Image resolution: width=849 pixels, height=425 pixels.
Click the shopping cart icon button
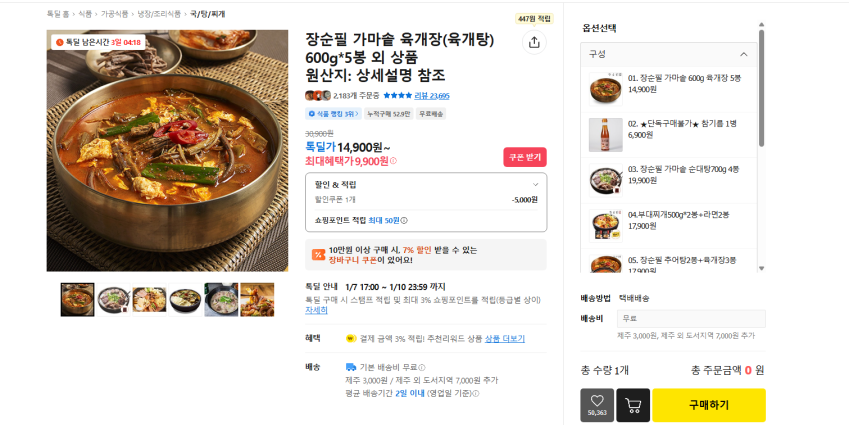632,405
